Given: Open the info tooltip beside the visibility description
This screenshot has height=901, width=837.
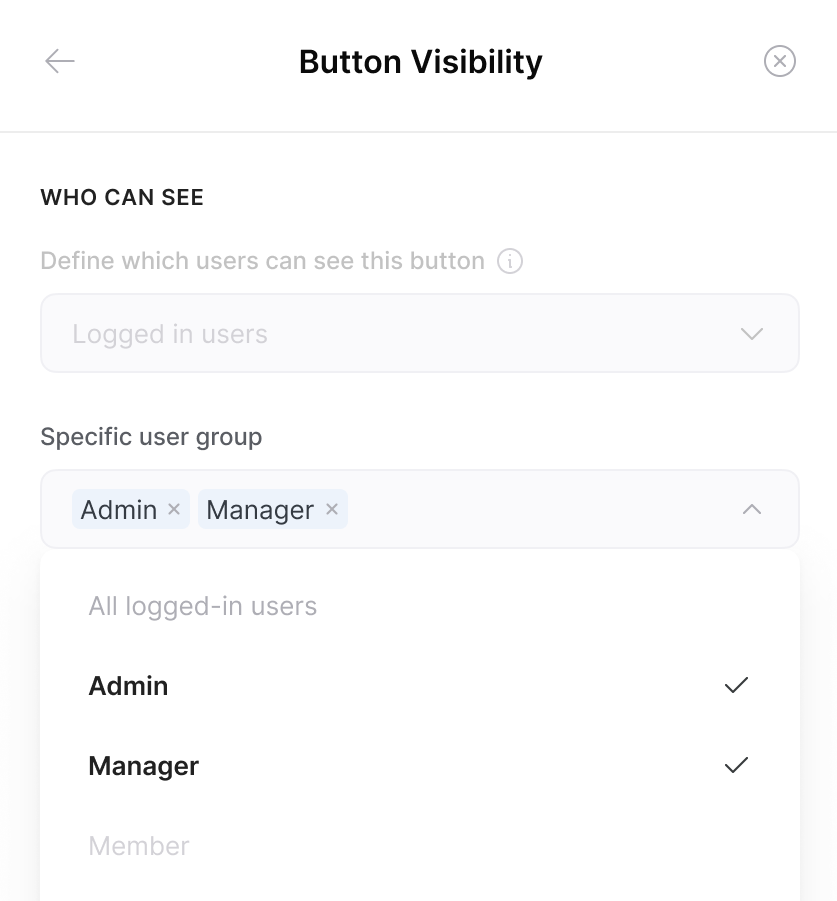Looking at the screenshot, I should tap(510, 261).
